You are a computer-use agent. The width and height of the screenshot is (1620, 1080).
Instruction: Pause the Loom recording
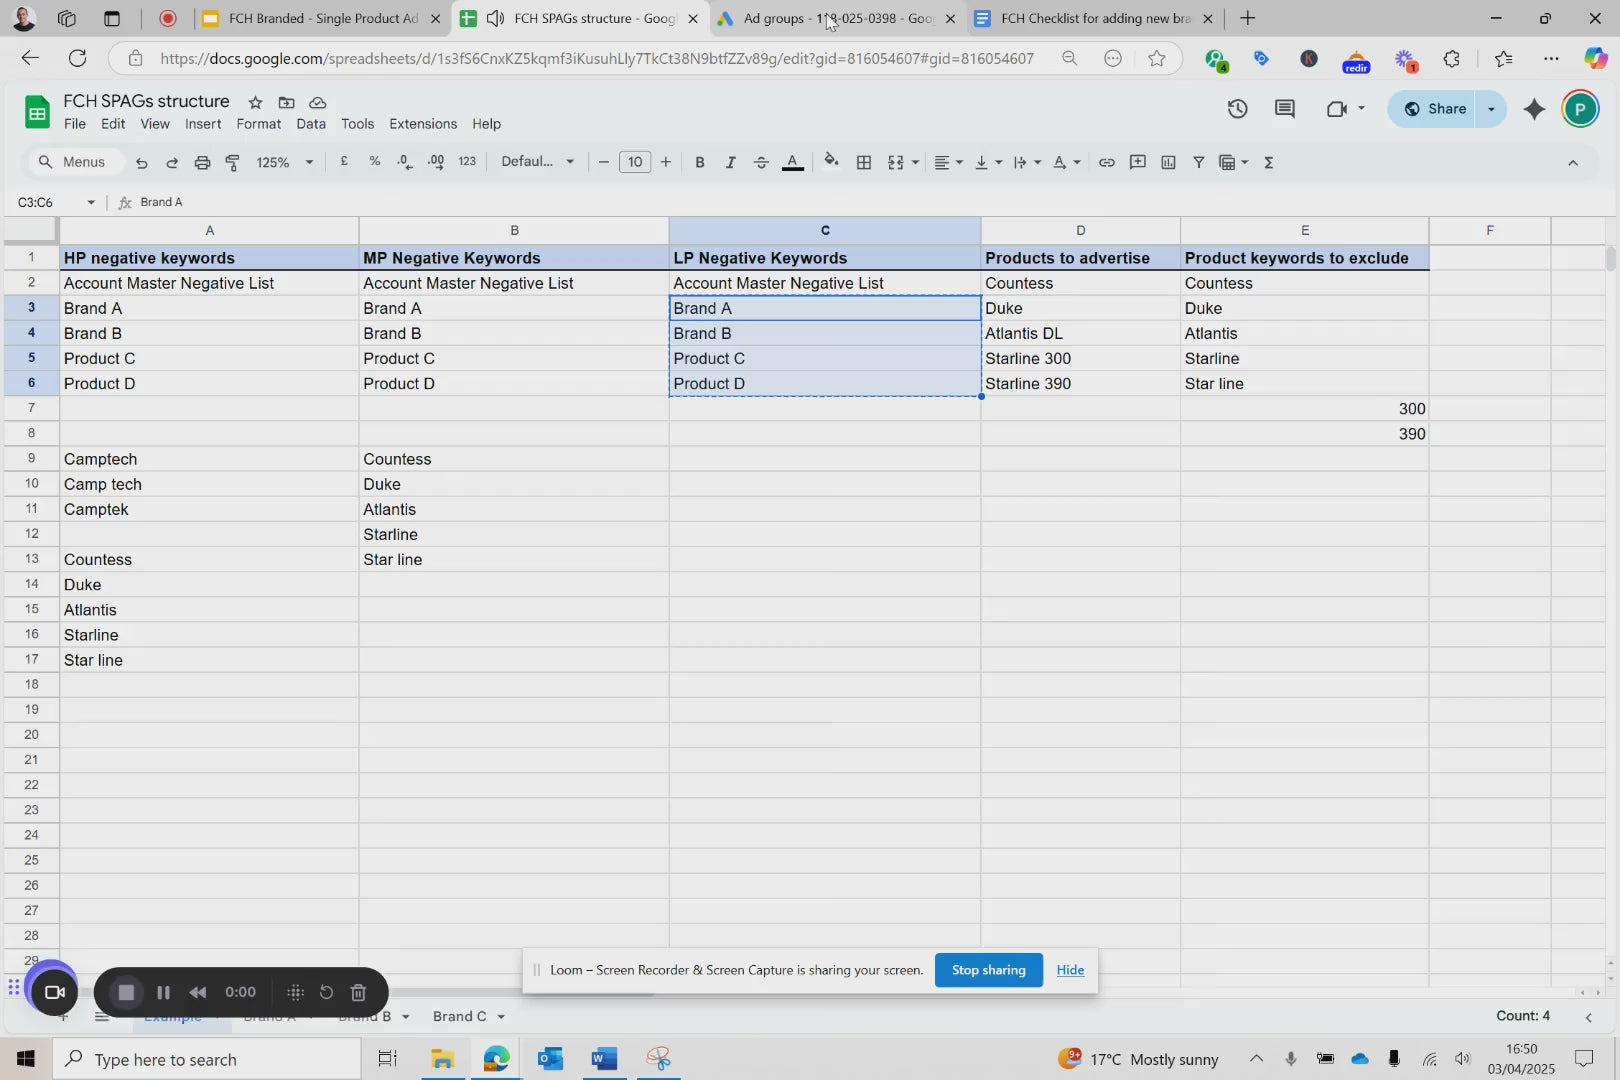point(163,992)
